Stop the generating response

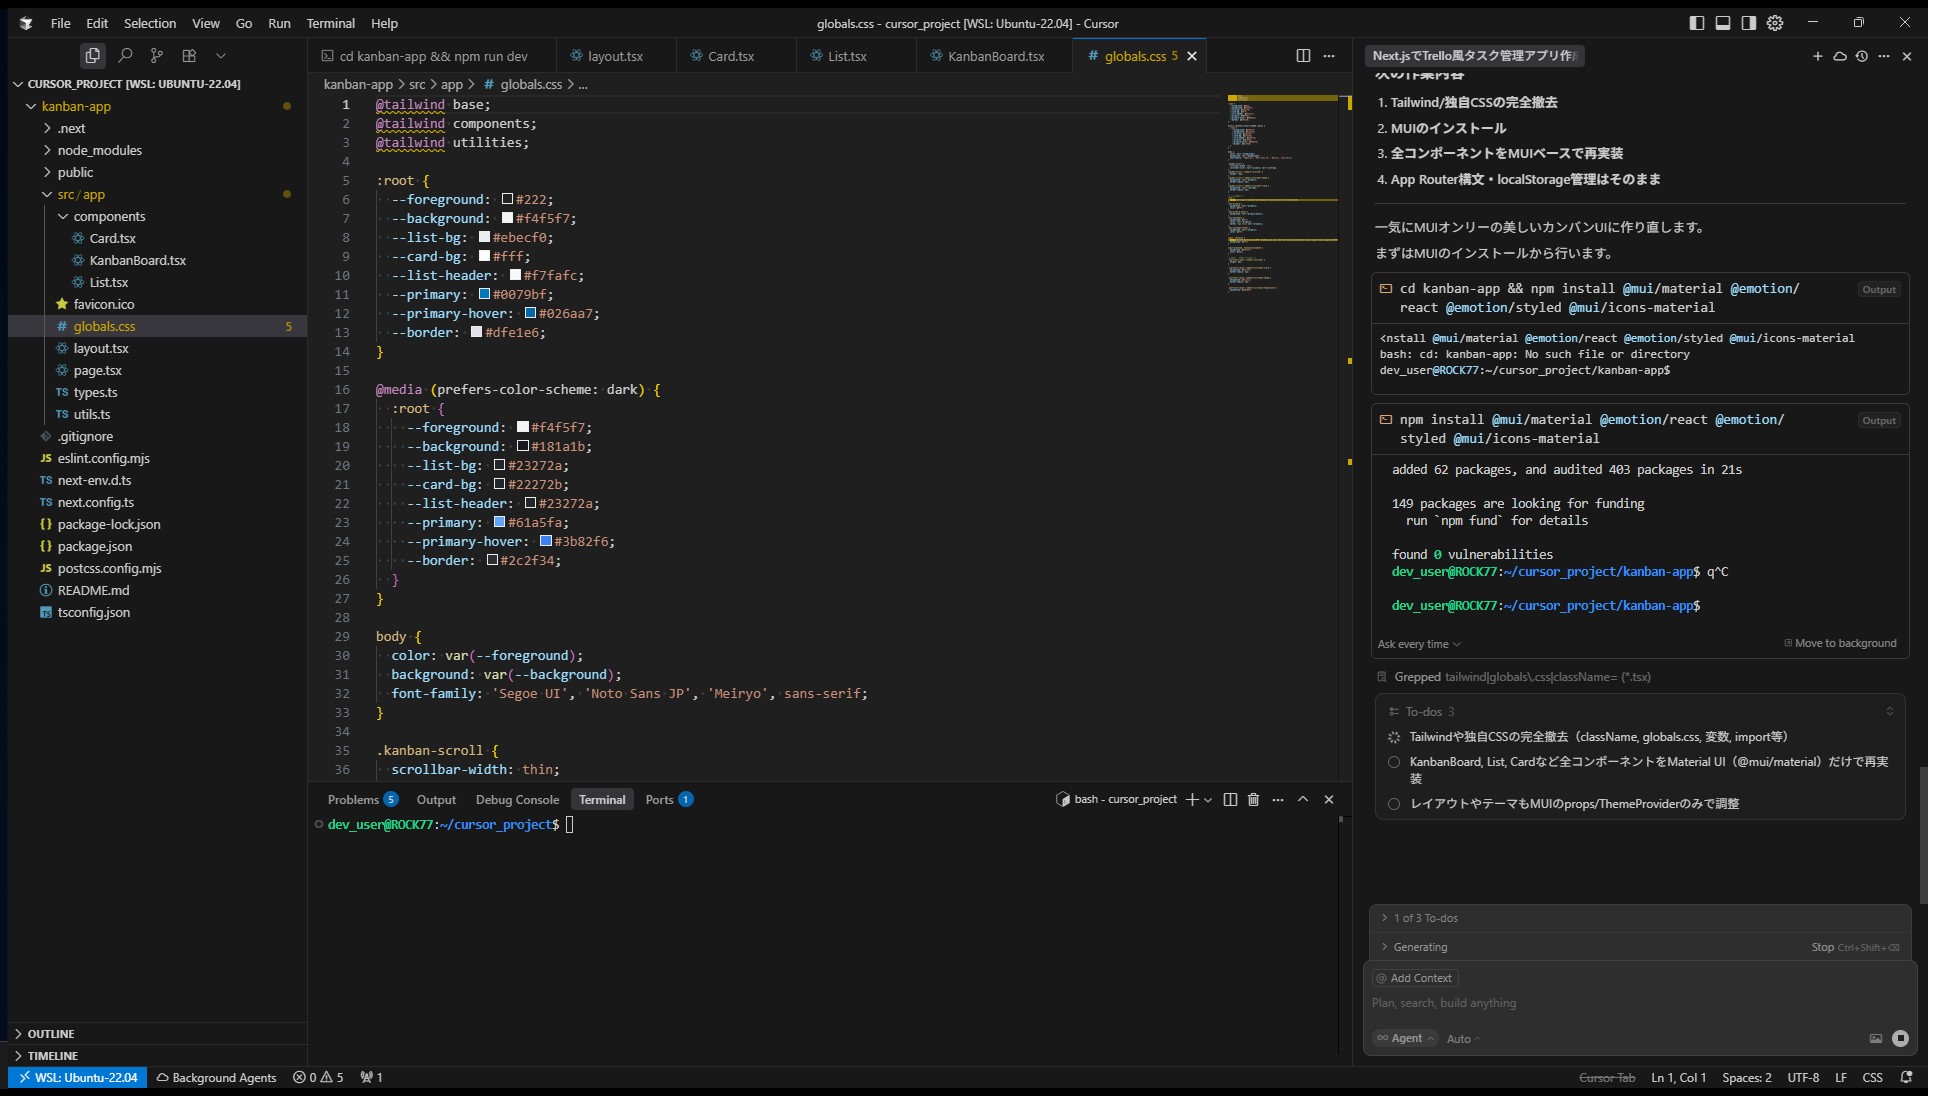click(1823, 947)
